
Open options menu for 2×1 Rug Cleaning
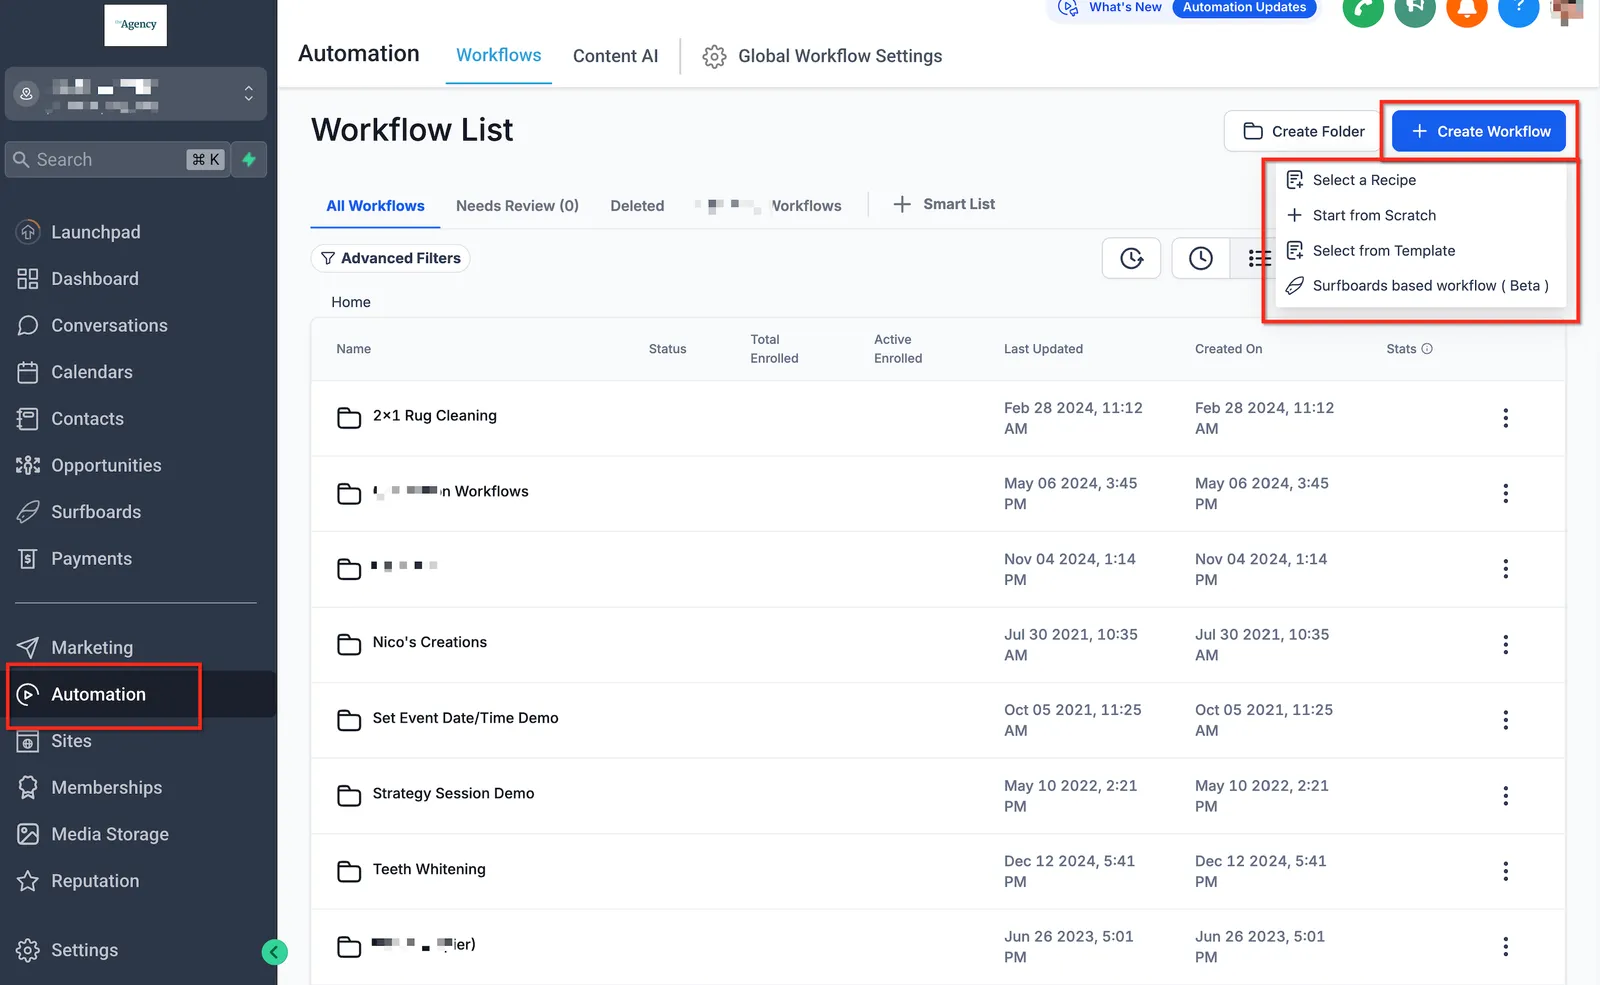1505,418
